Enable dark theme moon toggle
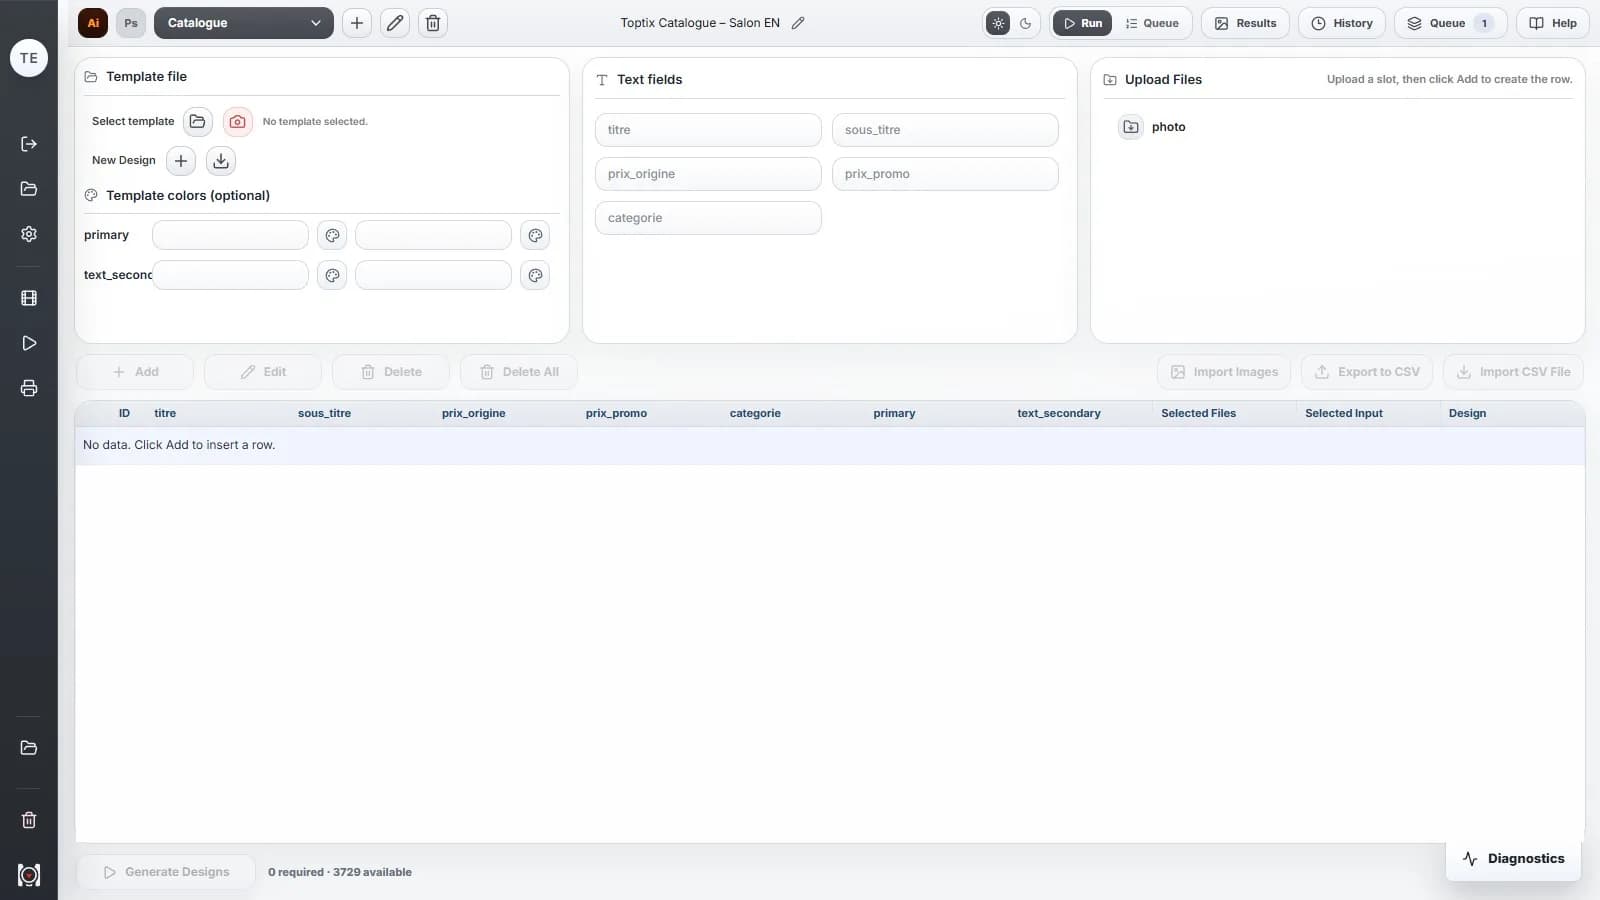This screenshot has height=900, width=1600. [x=1026, y=23]
